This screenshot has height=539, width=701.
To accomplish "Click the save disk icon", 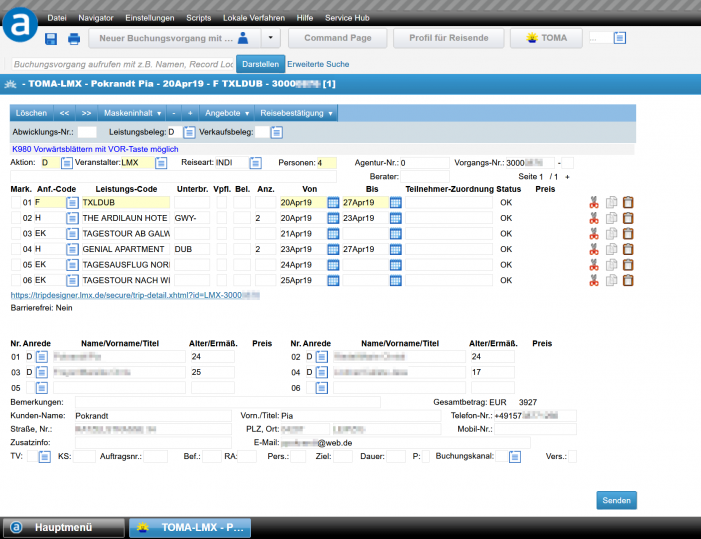I will pos(51,39).
